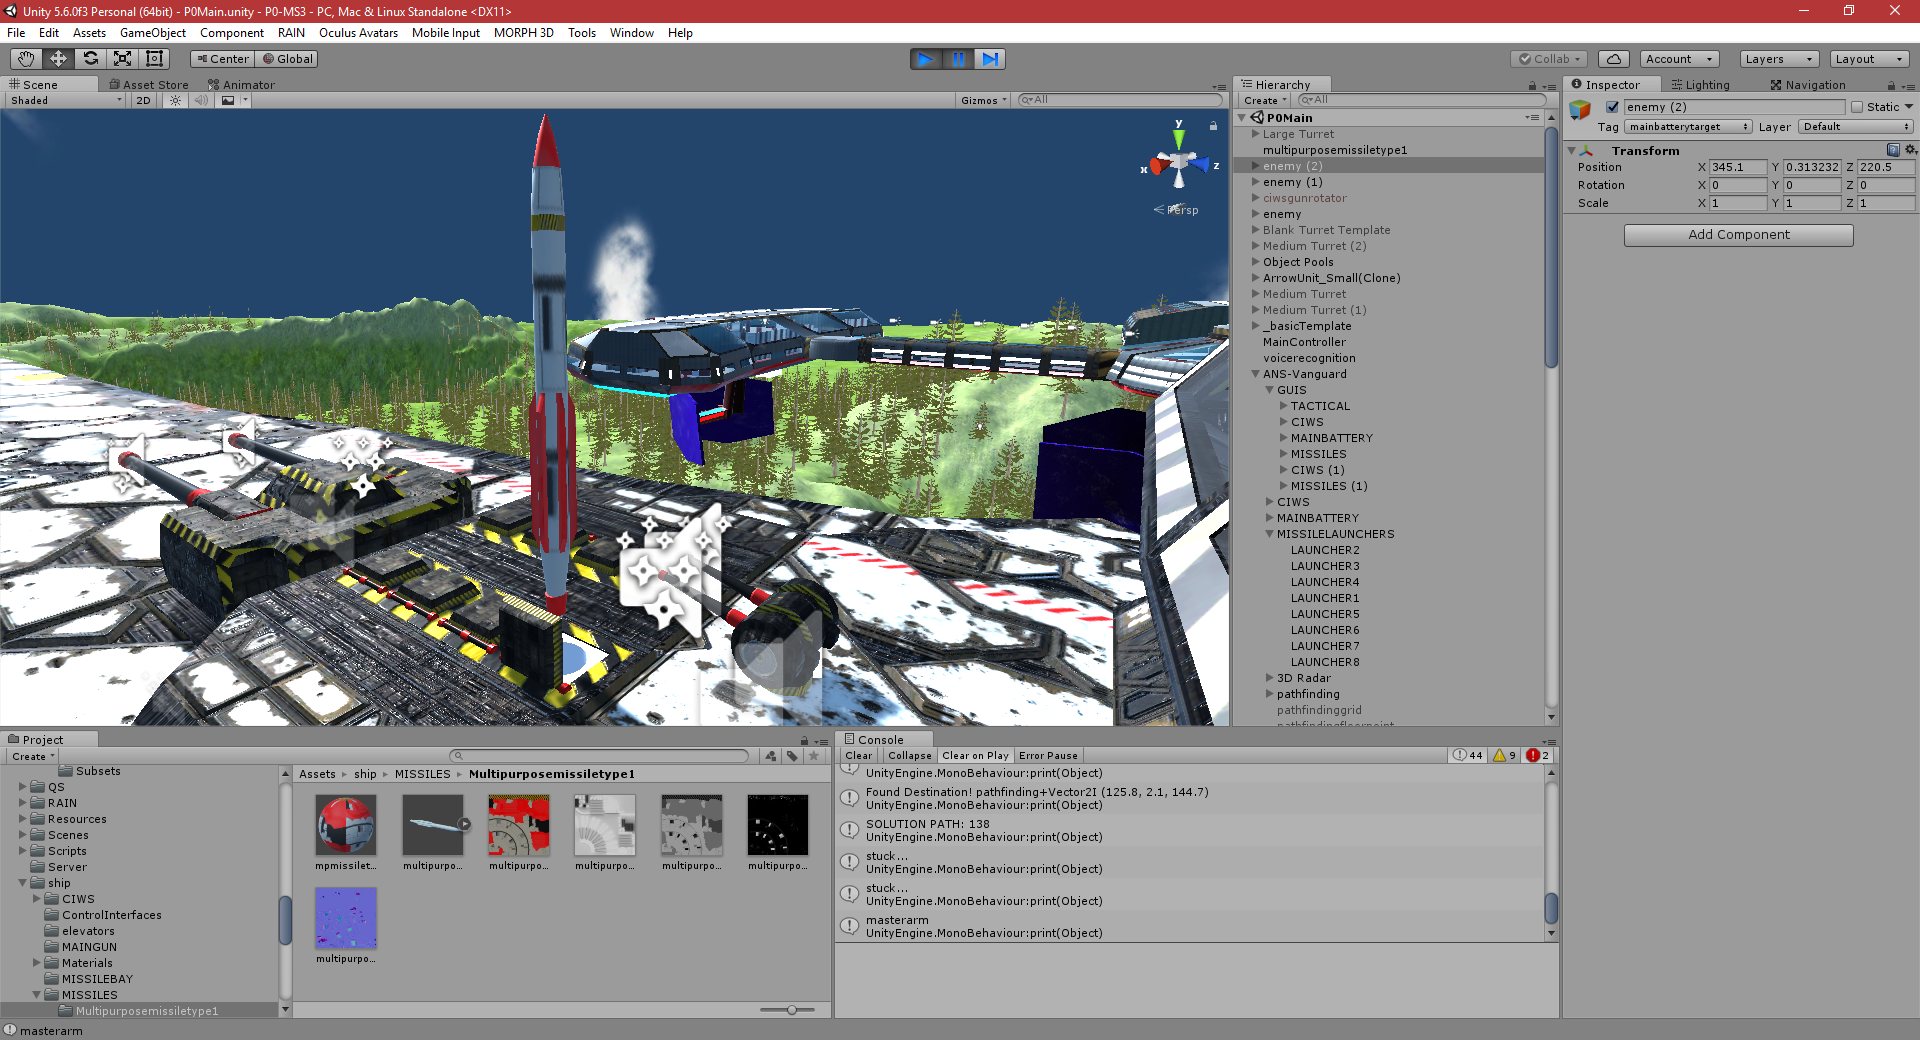Image resolution: width=1920 pixels, height=1040 pixels.
Task: Select the Rotate tool
Action: (91, 59)
